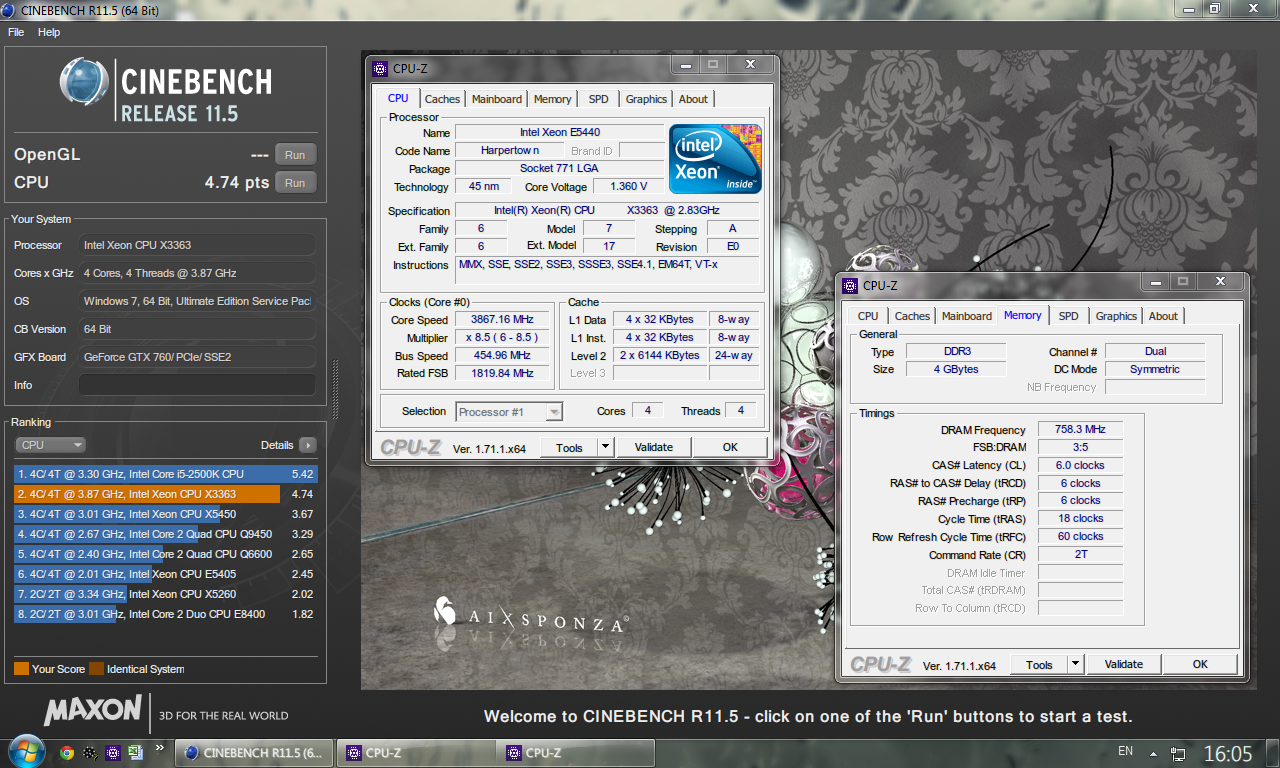This screenshot has height=768, width=1280.
Task: Select ranking row Core 2 Duo CPU E8400
Action: pyautogui.click(x=166, y=614)
